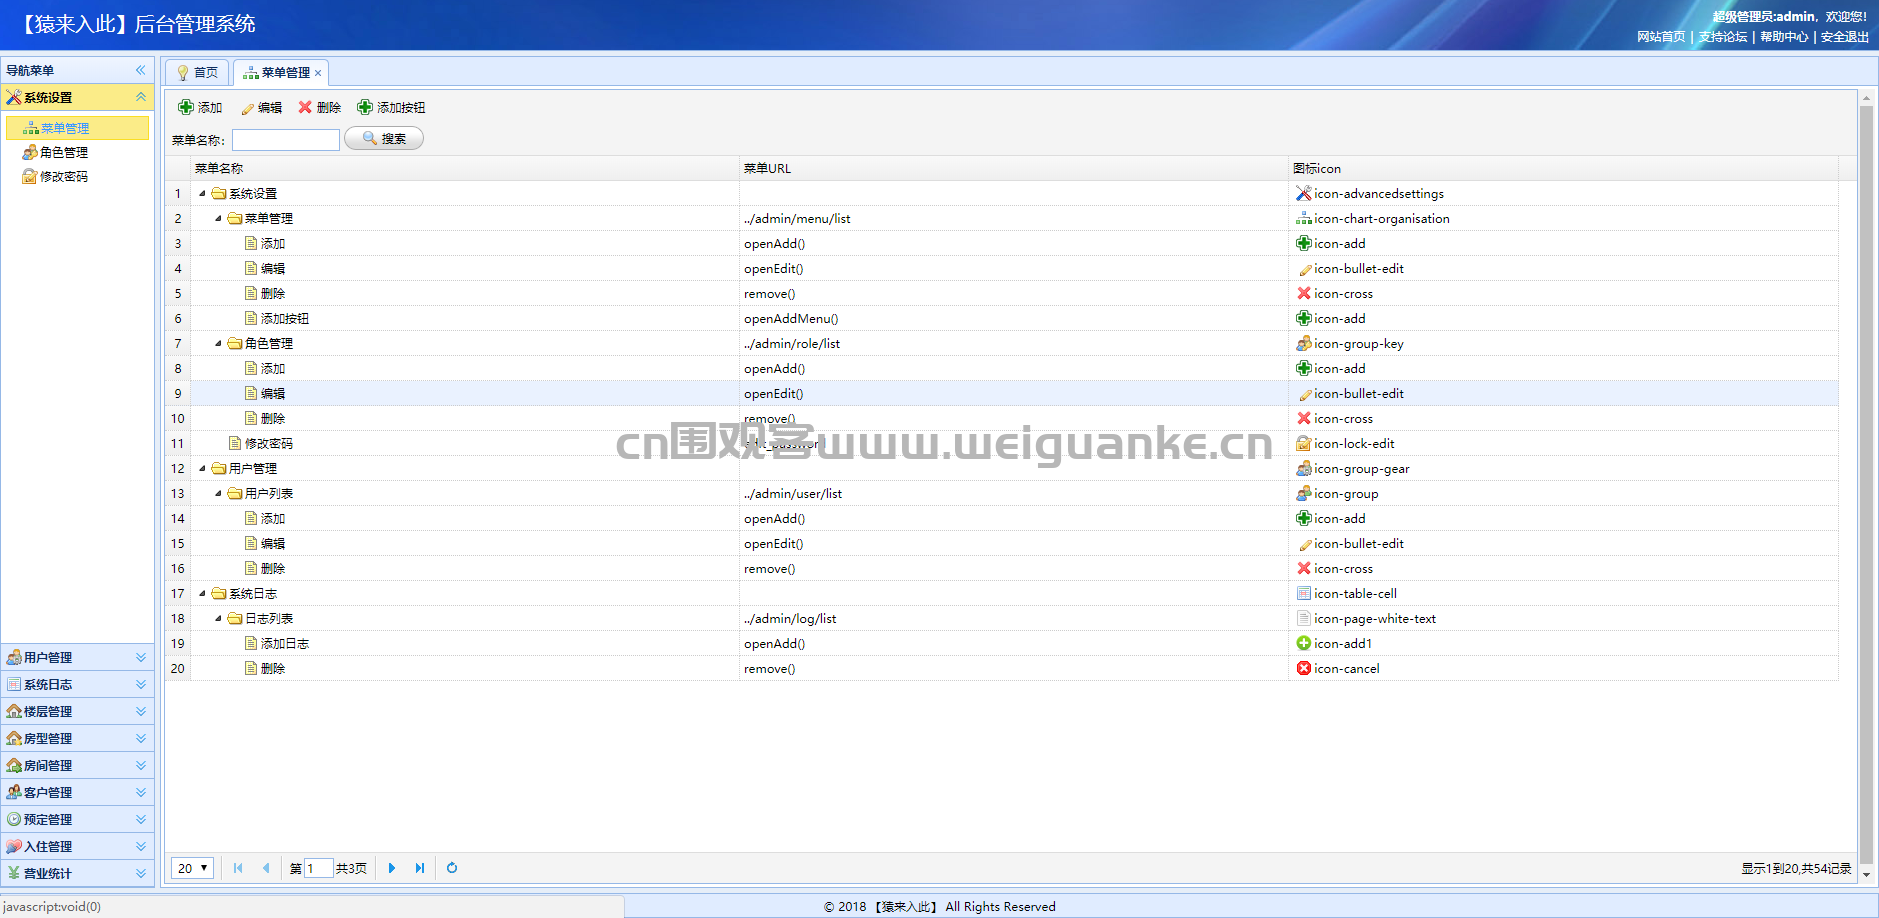This screenshot has height=918, width=1879.
Task: Click the 搜索 search button
Action: pos(384,139)
